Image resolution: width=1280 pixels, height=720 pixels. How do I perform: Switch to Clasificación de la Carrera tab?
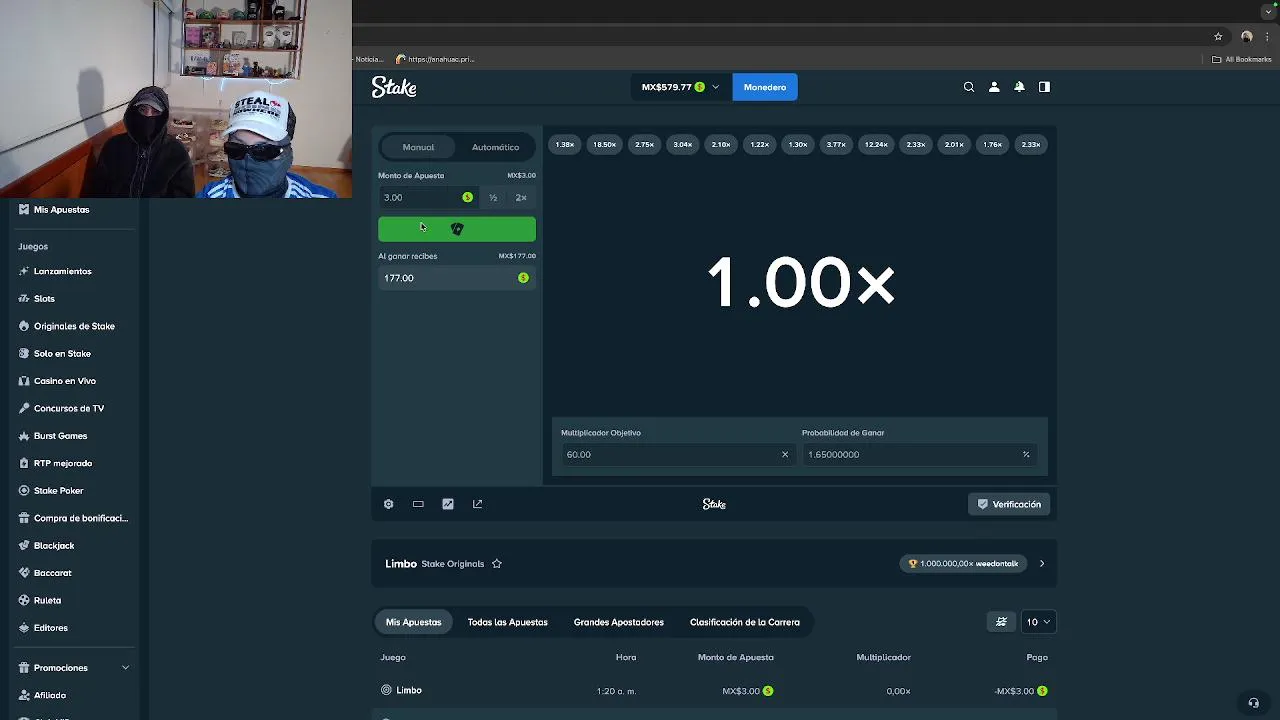click(x=744, y=622)
